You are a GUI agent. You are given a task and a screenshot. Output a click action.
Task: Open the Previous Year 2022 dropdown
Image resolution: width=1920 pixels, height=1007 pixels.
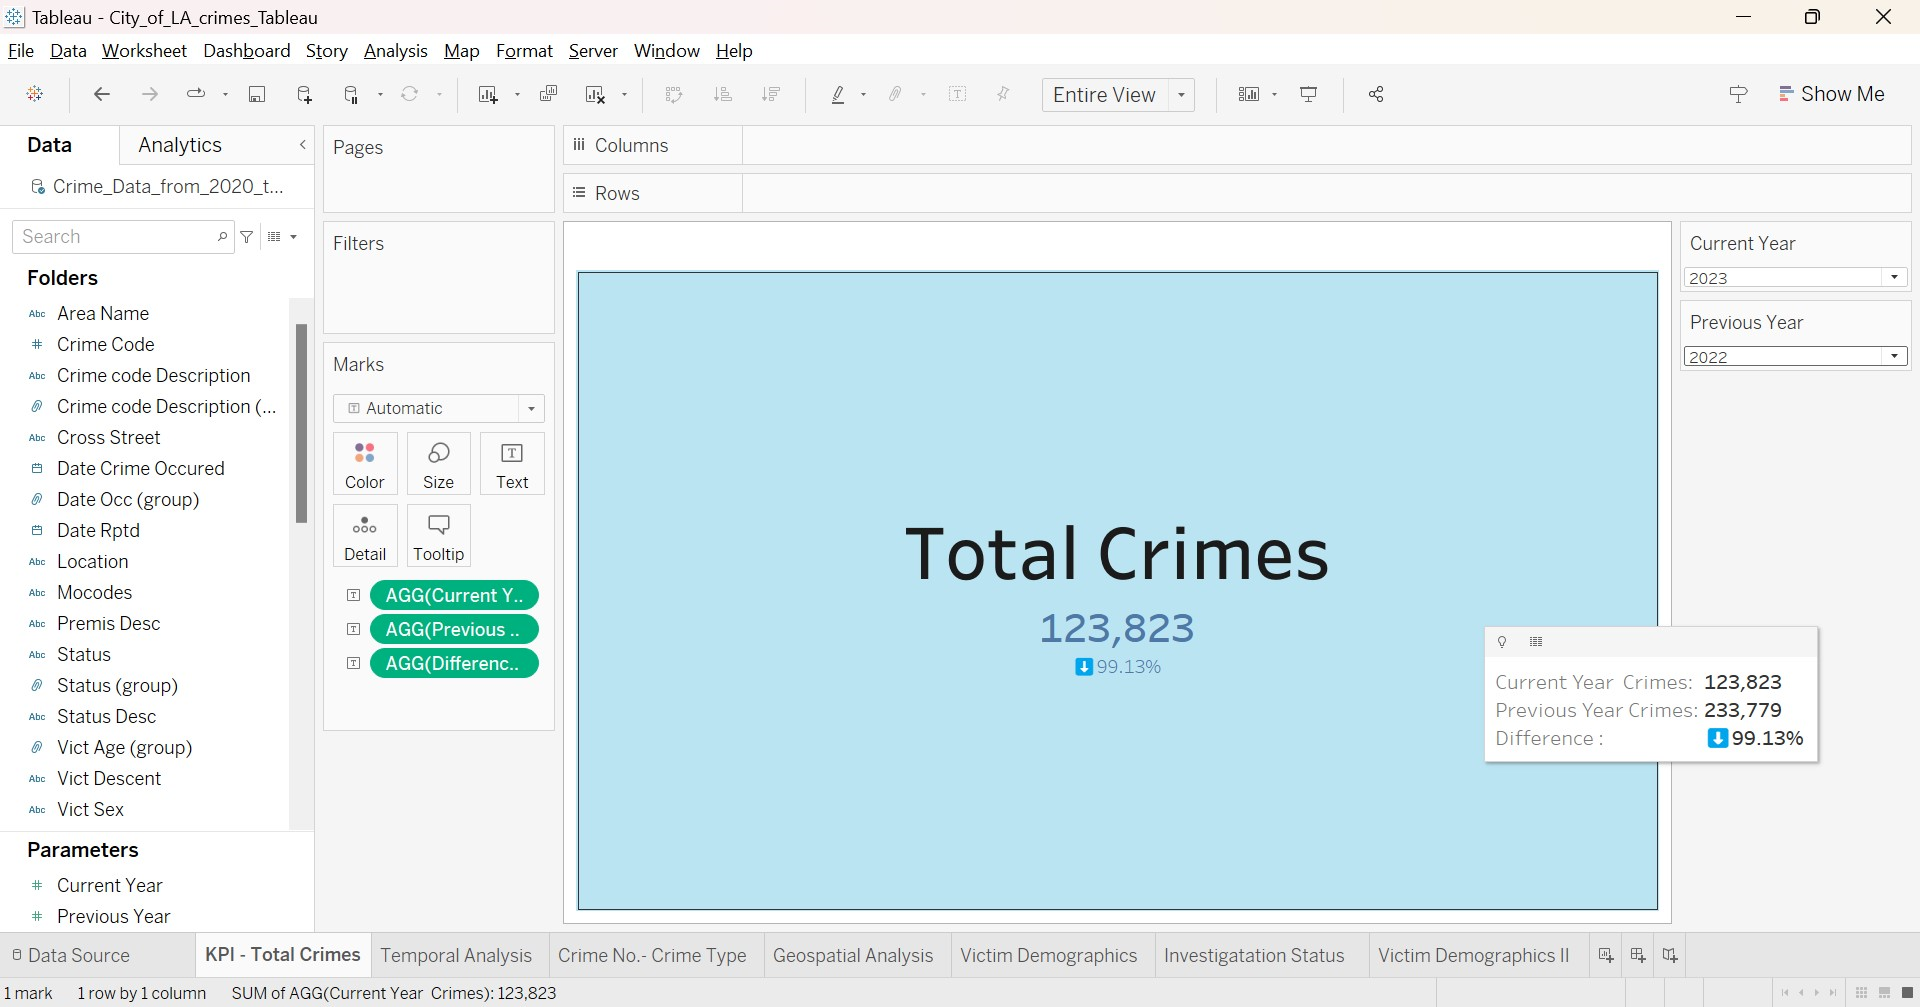1893,355
